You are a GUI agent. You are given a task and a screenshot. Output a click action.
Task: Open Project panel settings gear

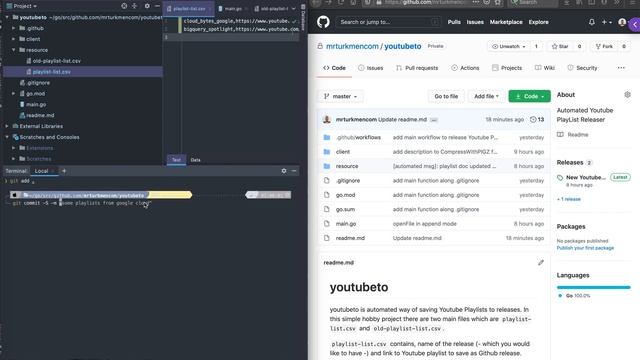click(x=147, y=6)
